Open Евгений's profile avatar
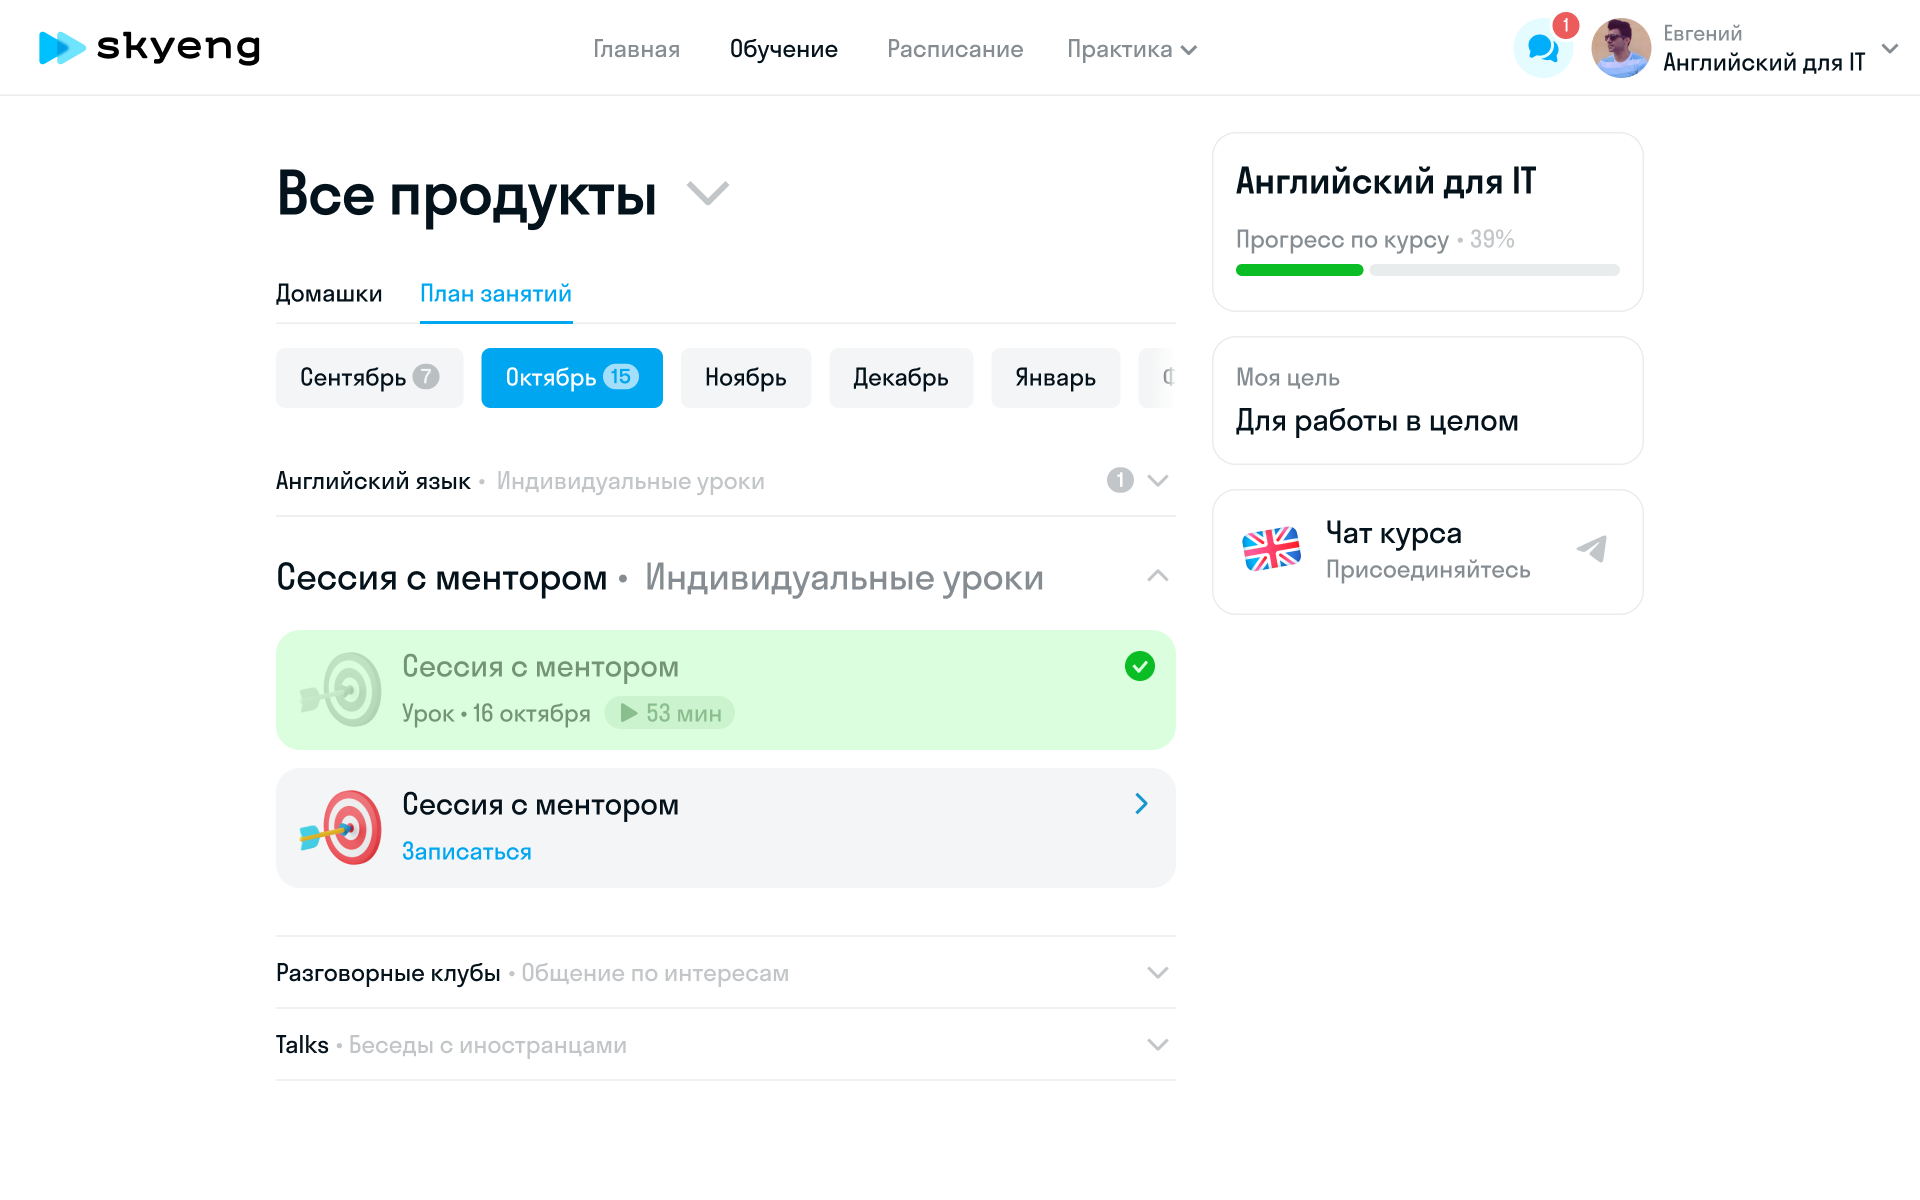The height and width of the screenshot is (1200, 1920). (1620, 47)
